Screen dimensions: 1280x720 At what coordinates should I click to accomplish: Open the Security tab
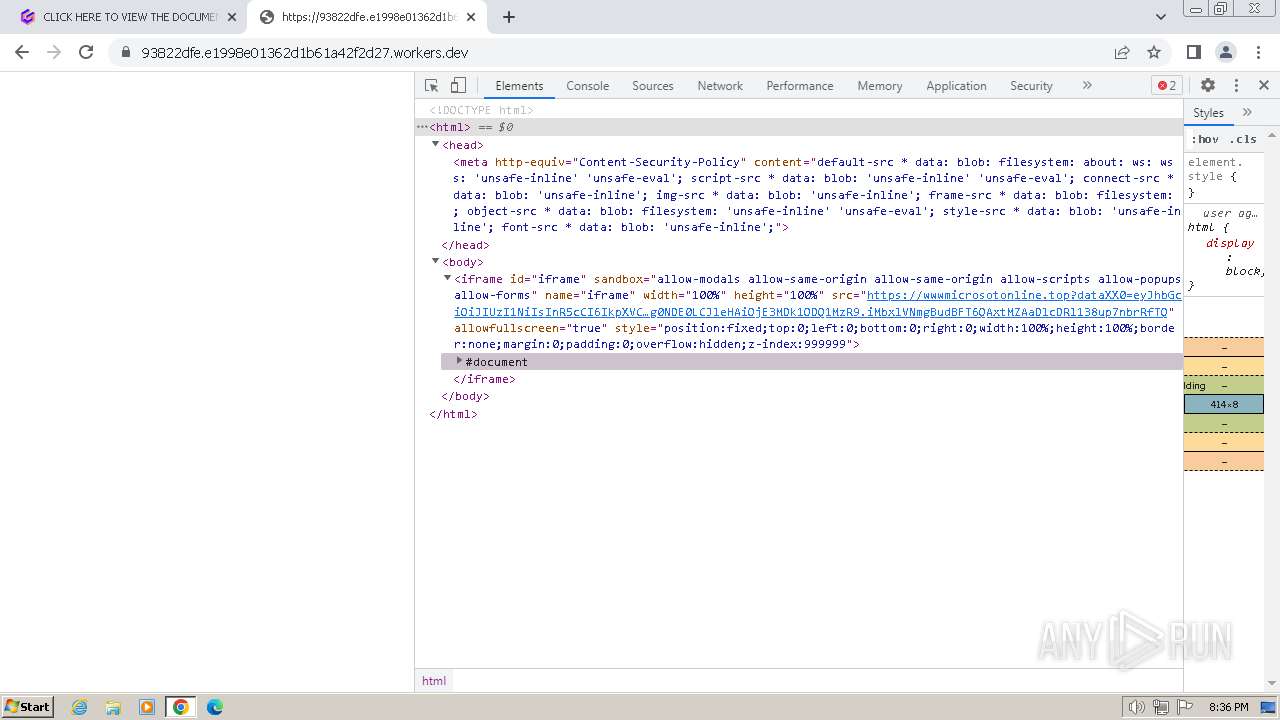coord(1031,86)
